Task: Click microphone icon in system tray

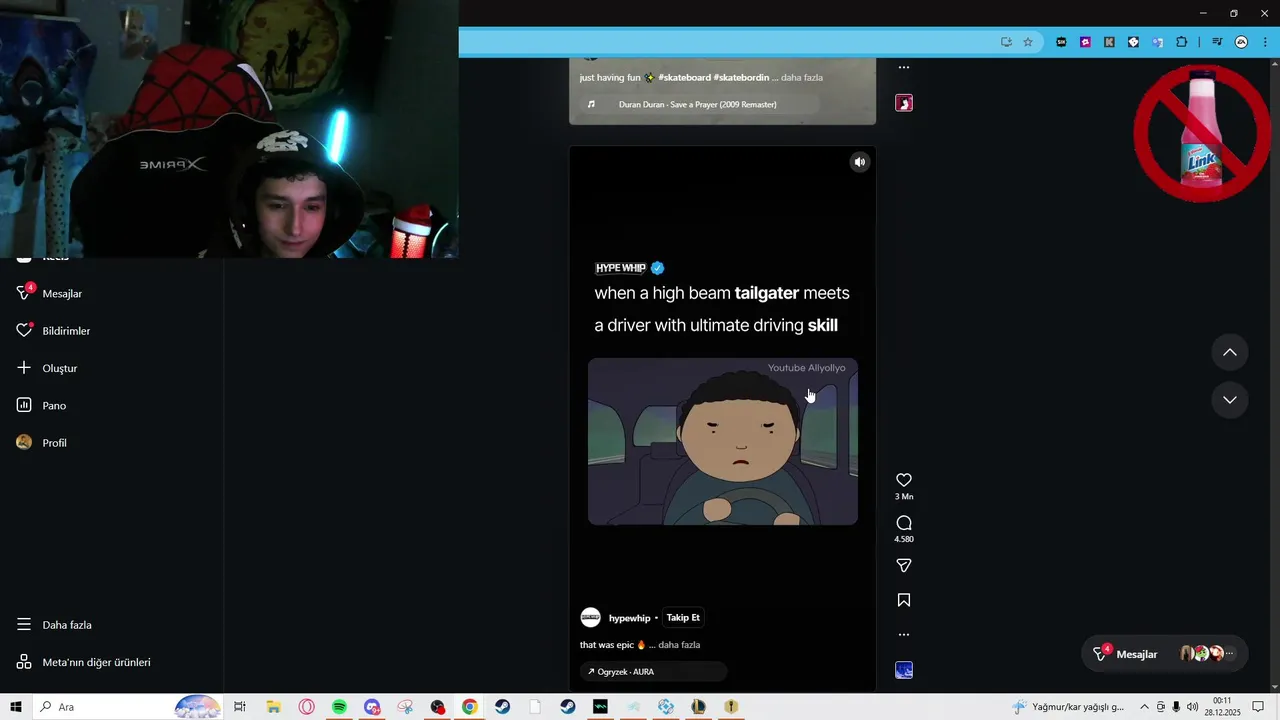Action: pyautogui.click(x=1176, y=707)
